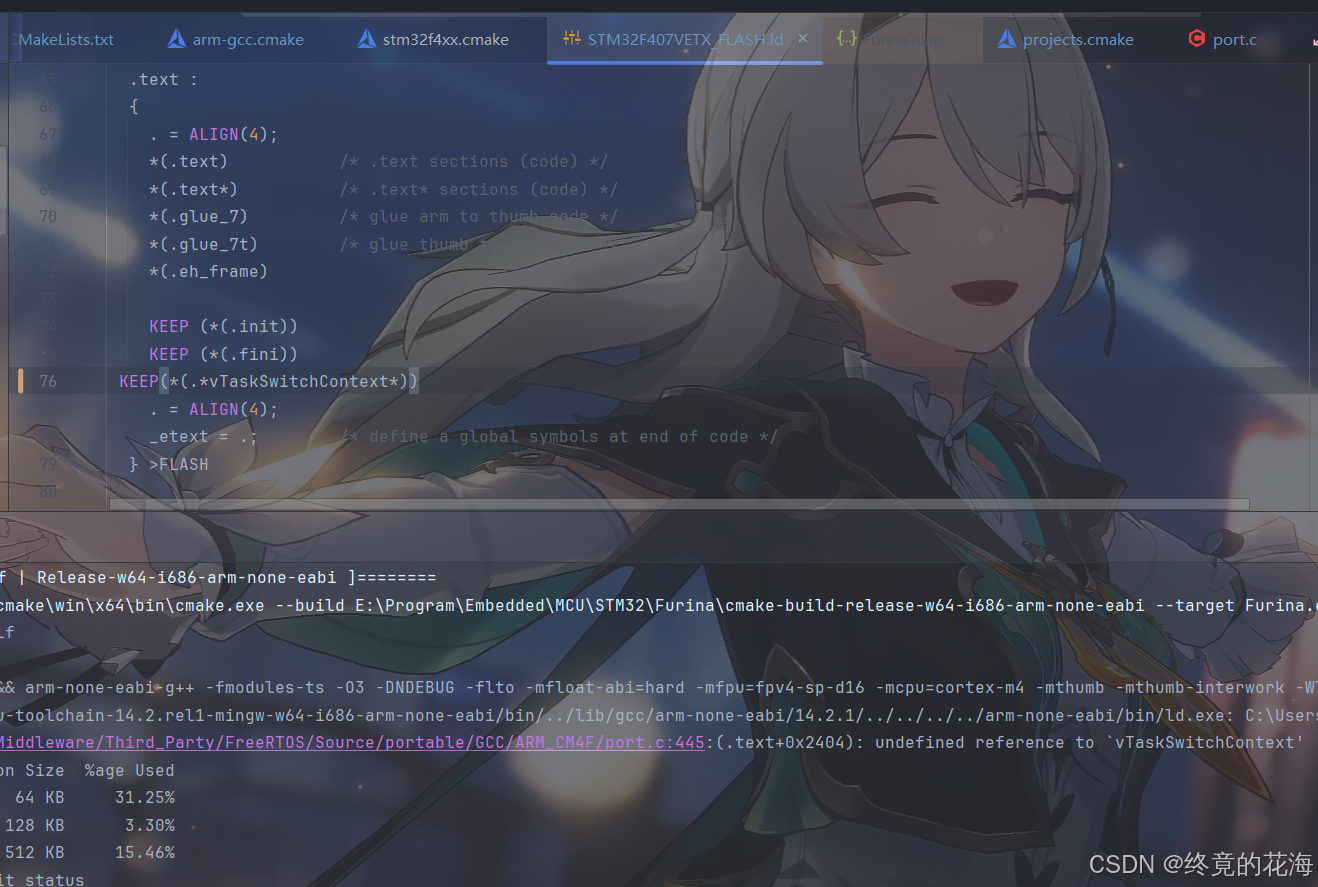Click the ld.exe linker path line

659,715
